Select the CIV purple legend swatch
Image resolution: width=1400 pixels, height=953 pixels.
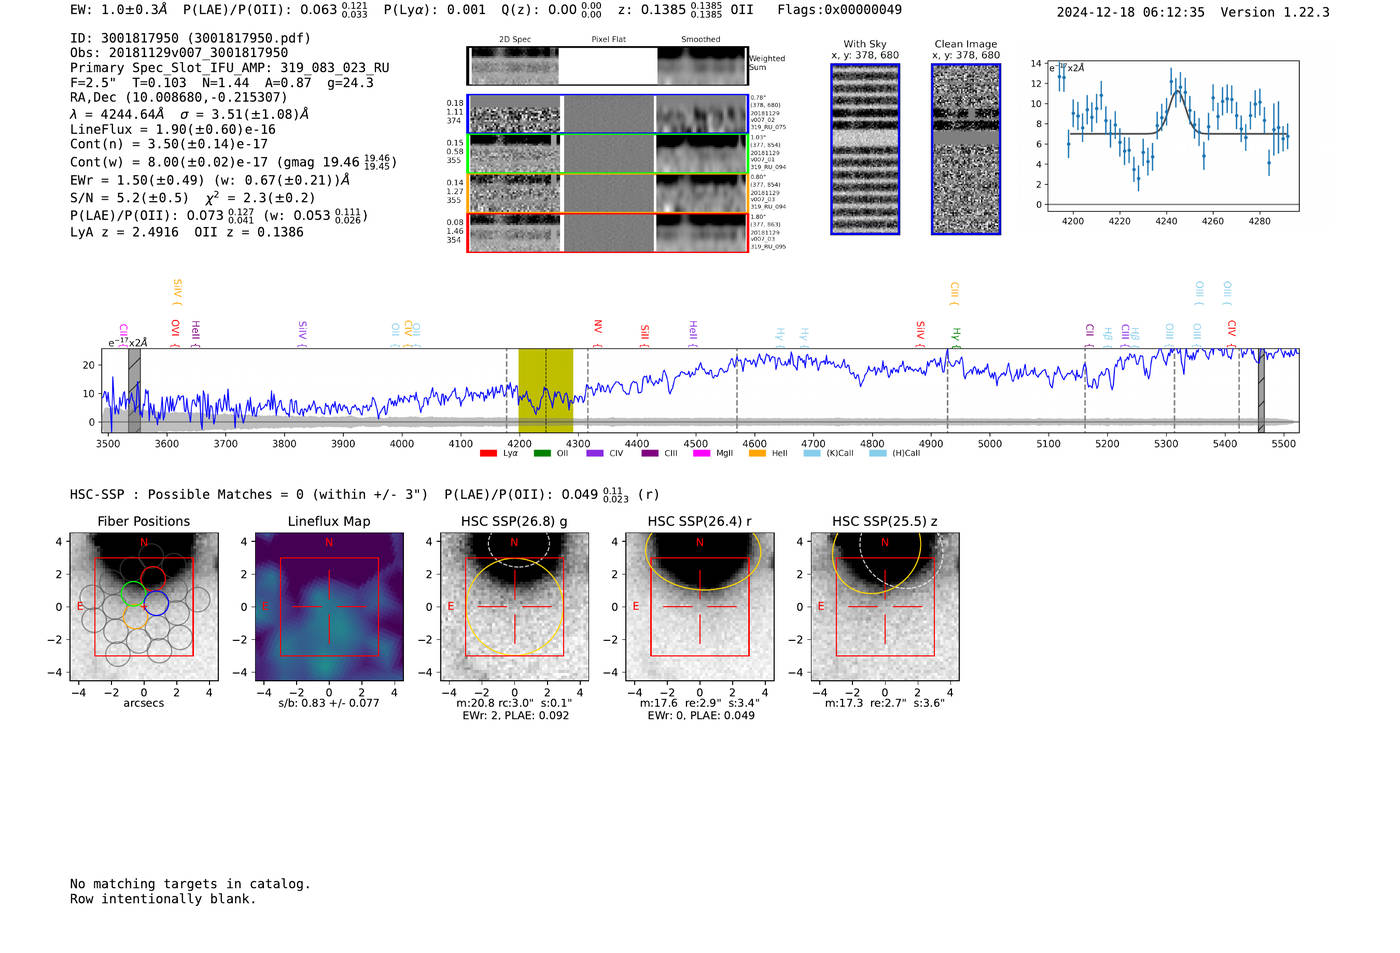click(x=594, y=454)
